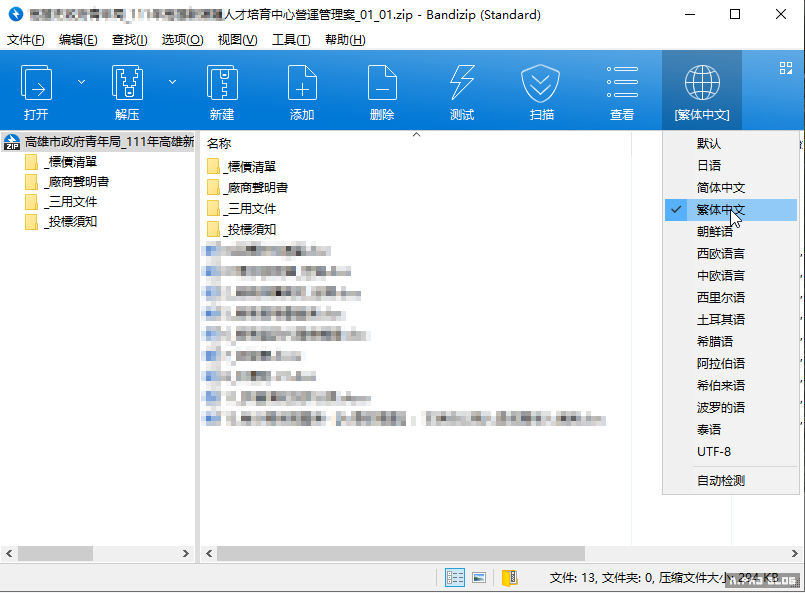Viewport: 805px width, 593px height.
Task: Select 自动检测 at the bottom of the menu
Action: pyautogui.click(x=720, y=481)
